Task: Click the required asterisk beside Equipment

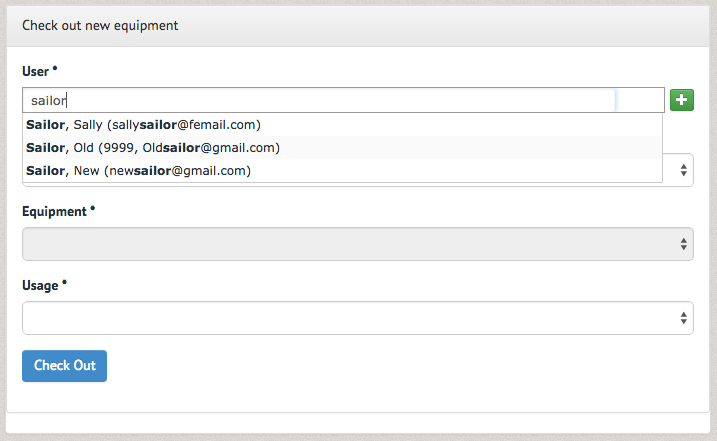Action: coord(92,209)
